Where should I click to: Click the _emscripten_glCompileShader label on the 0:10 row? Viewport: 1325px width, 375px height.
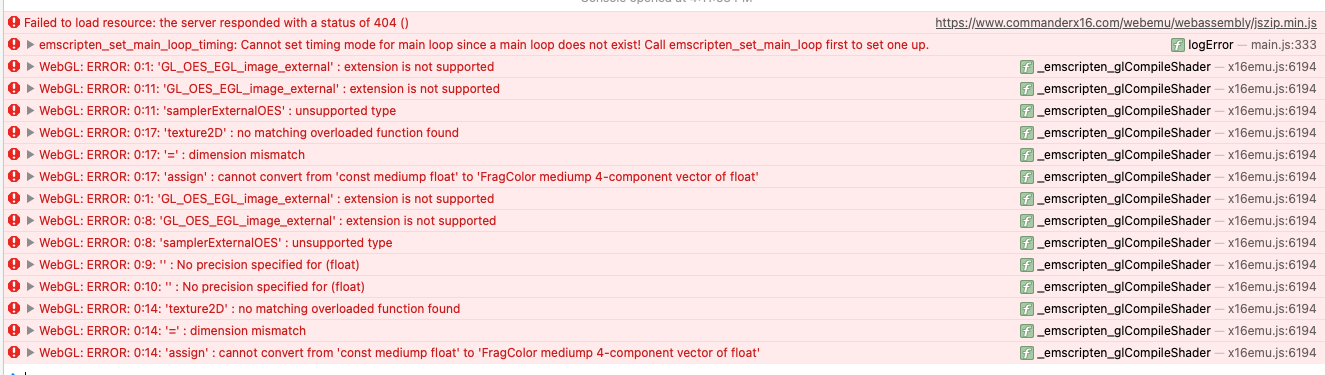(1124, 287)
